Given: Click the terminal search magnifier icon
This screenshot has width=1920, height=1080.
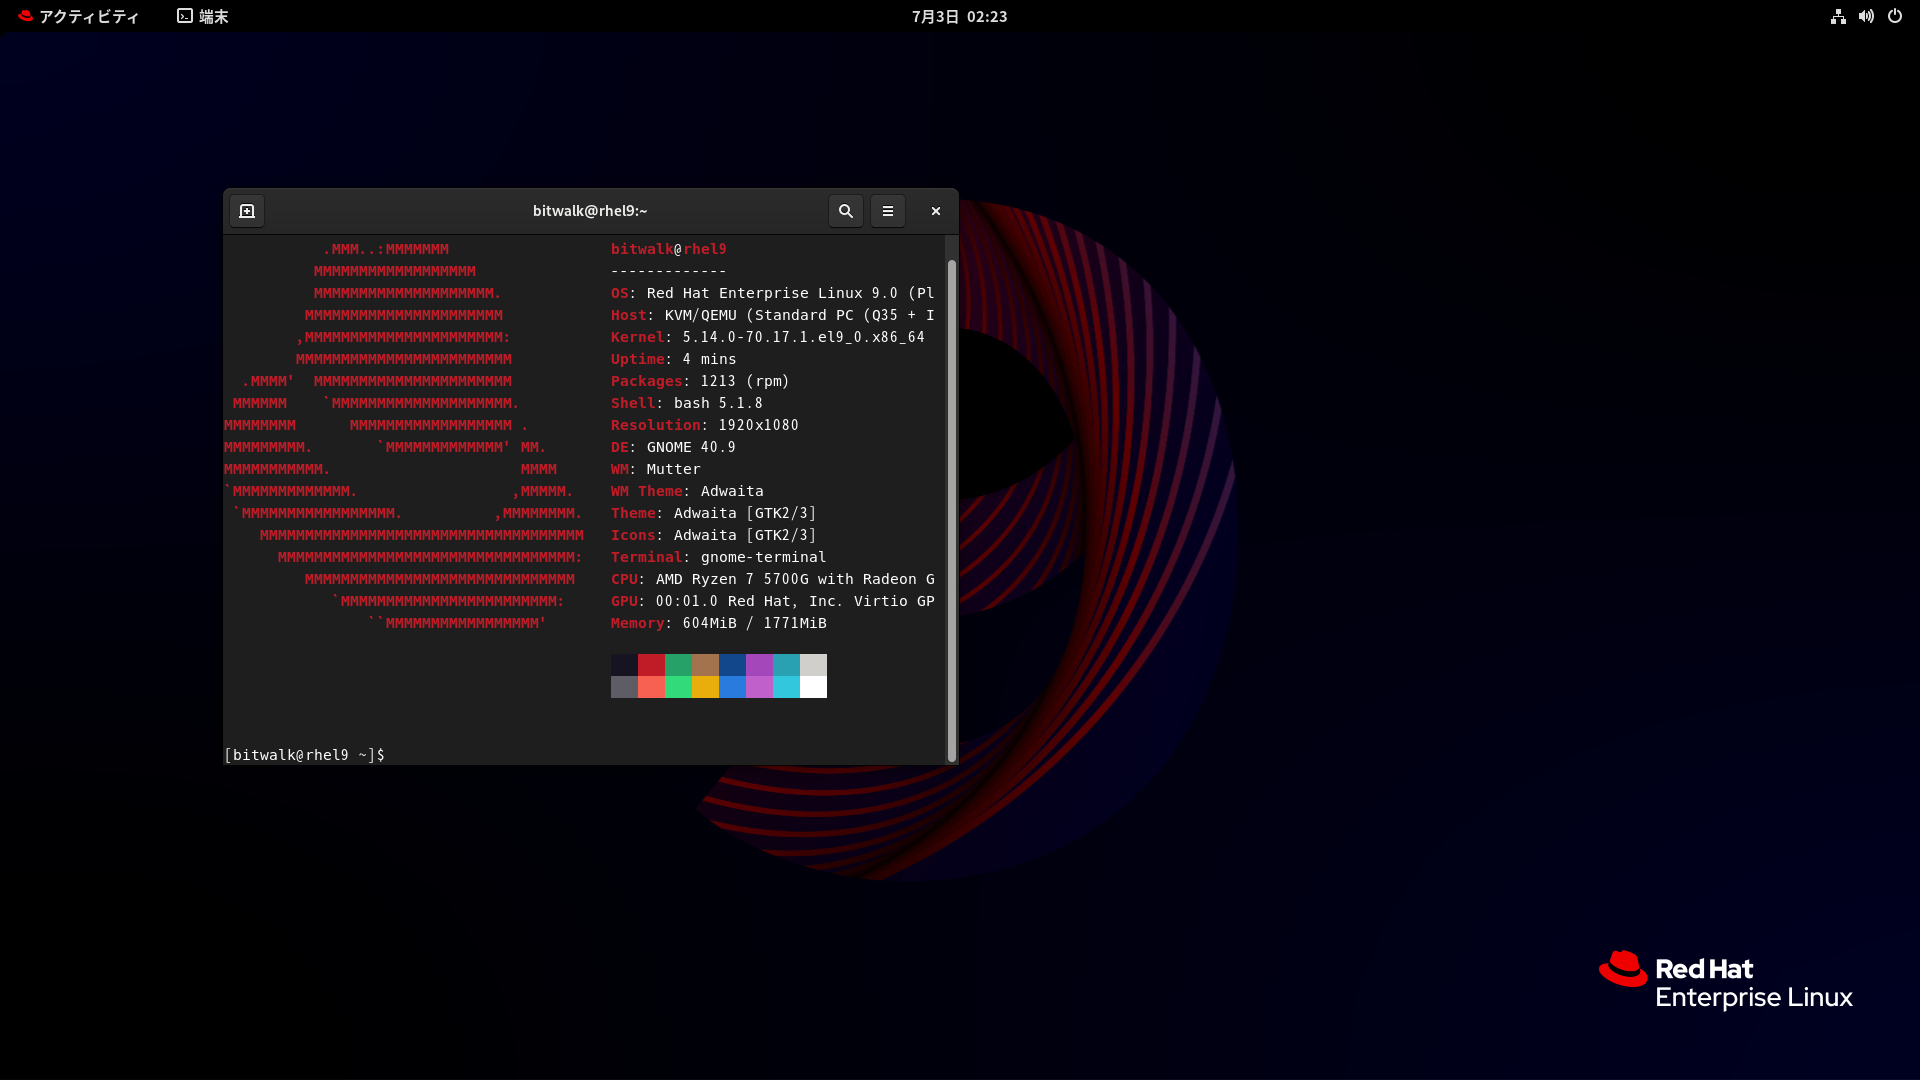Looking at the screenshot, I should click(x=845, y=211).
